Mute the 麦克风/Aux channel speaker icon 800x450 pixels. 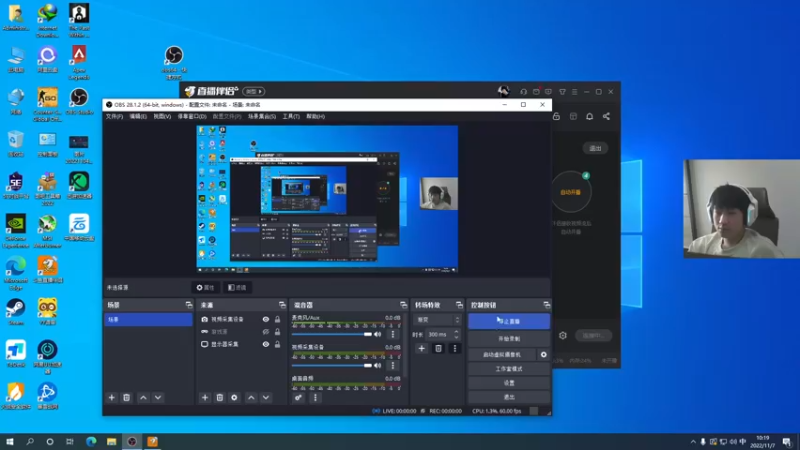tap(378, 335)
